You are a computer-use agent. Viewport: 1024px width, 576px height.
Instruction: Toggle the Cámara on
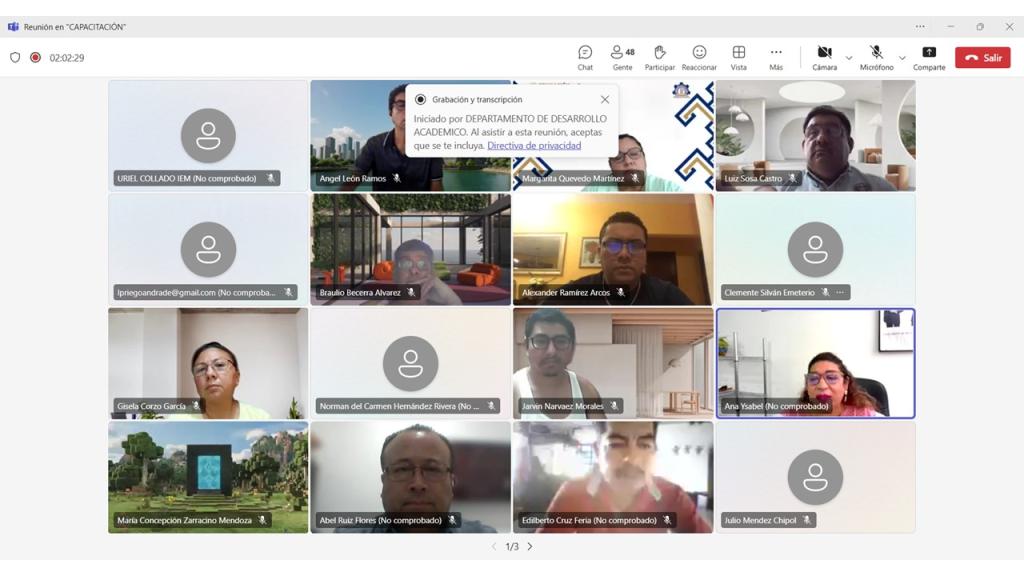[824, 57]
